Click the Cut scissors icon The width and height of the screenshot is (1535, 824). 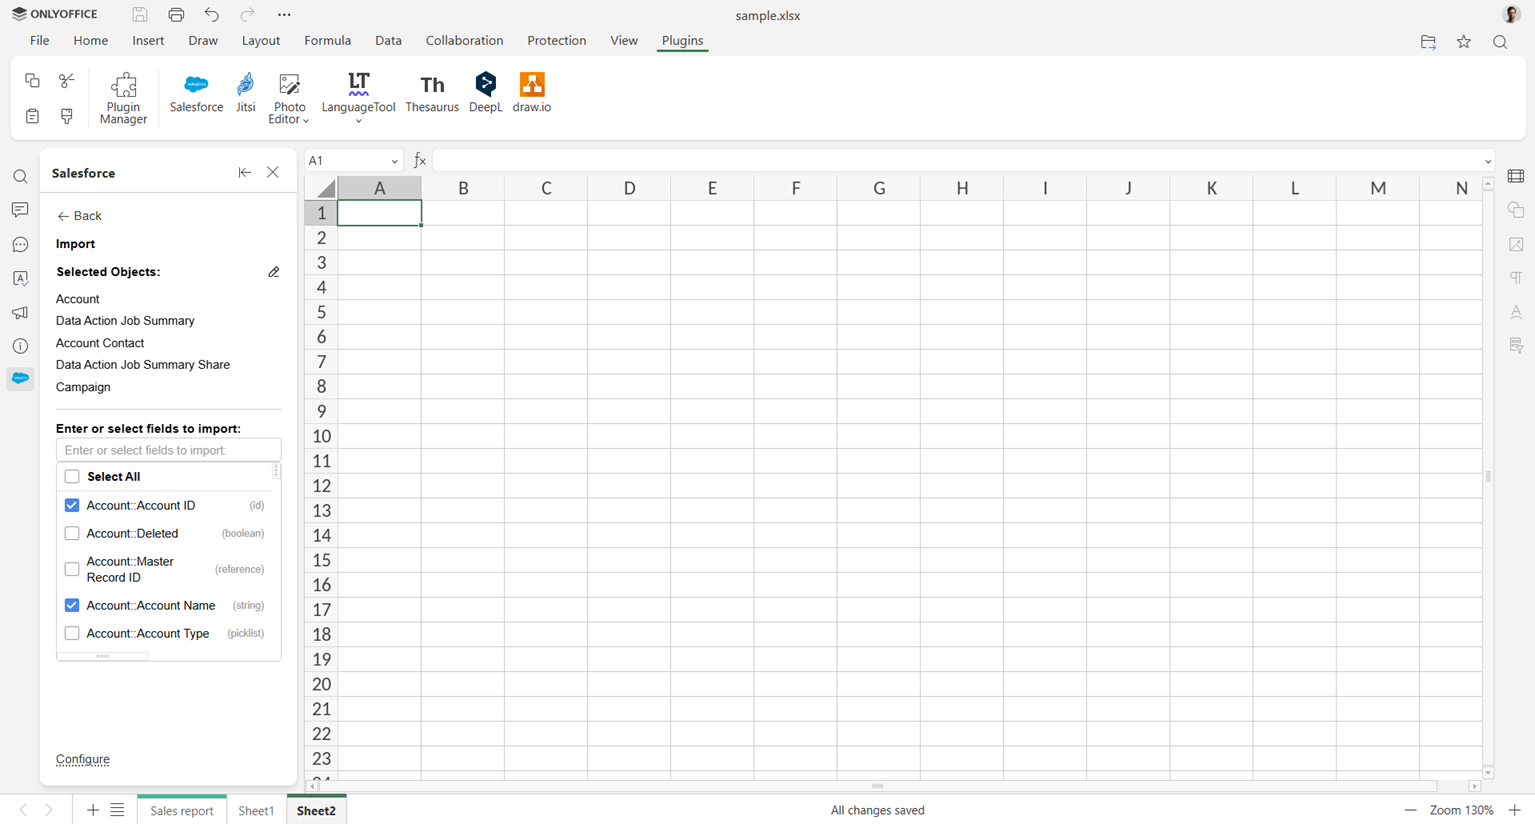pos(67,80)
